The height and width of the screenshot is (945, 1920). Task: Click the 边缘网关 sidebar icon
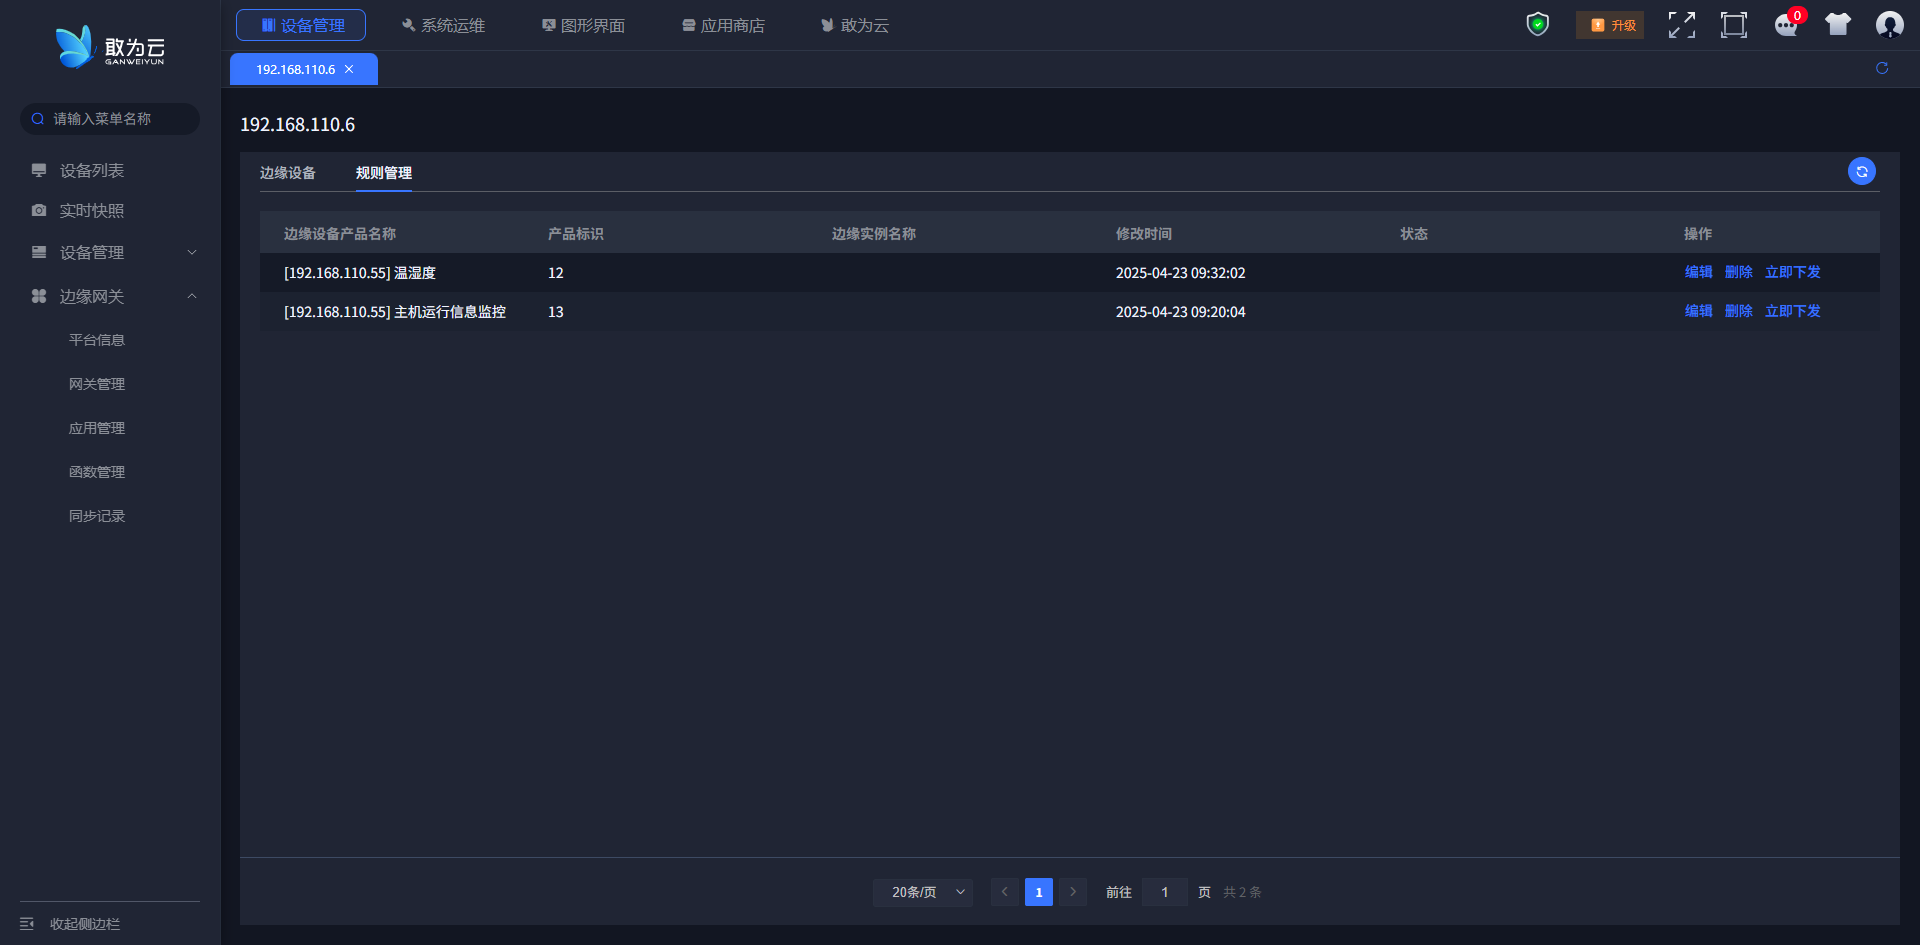pos(39,296)
